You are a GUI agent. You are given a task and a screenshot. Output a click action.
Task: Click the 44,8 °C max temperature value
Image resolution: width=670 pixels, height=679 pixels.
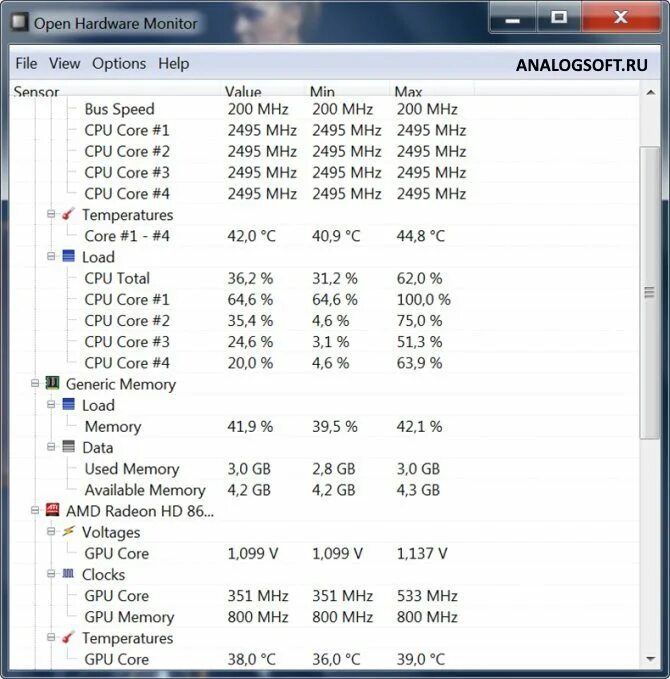coord(421,236)
